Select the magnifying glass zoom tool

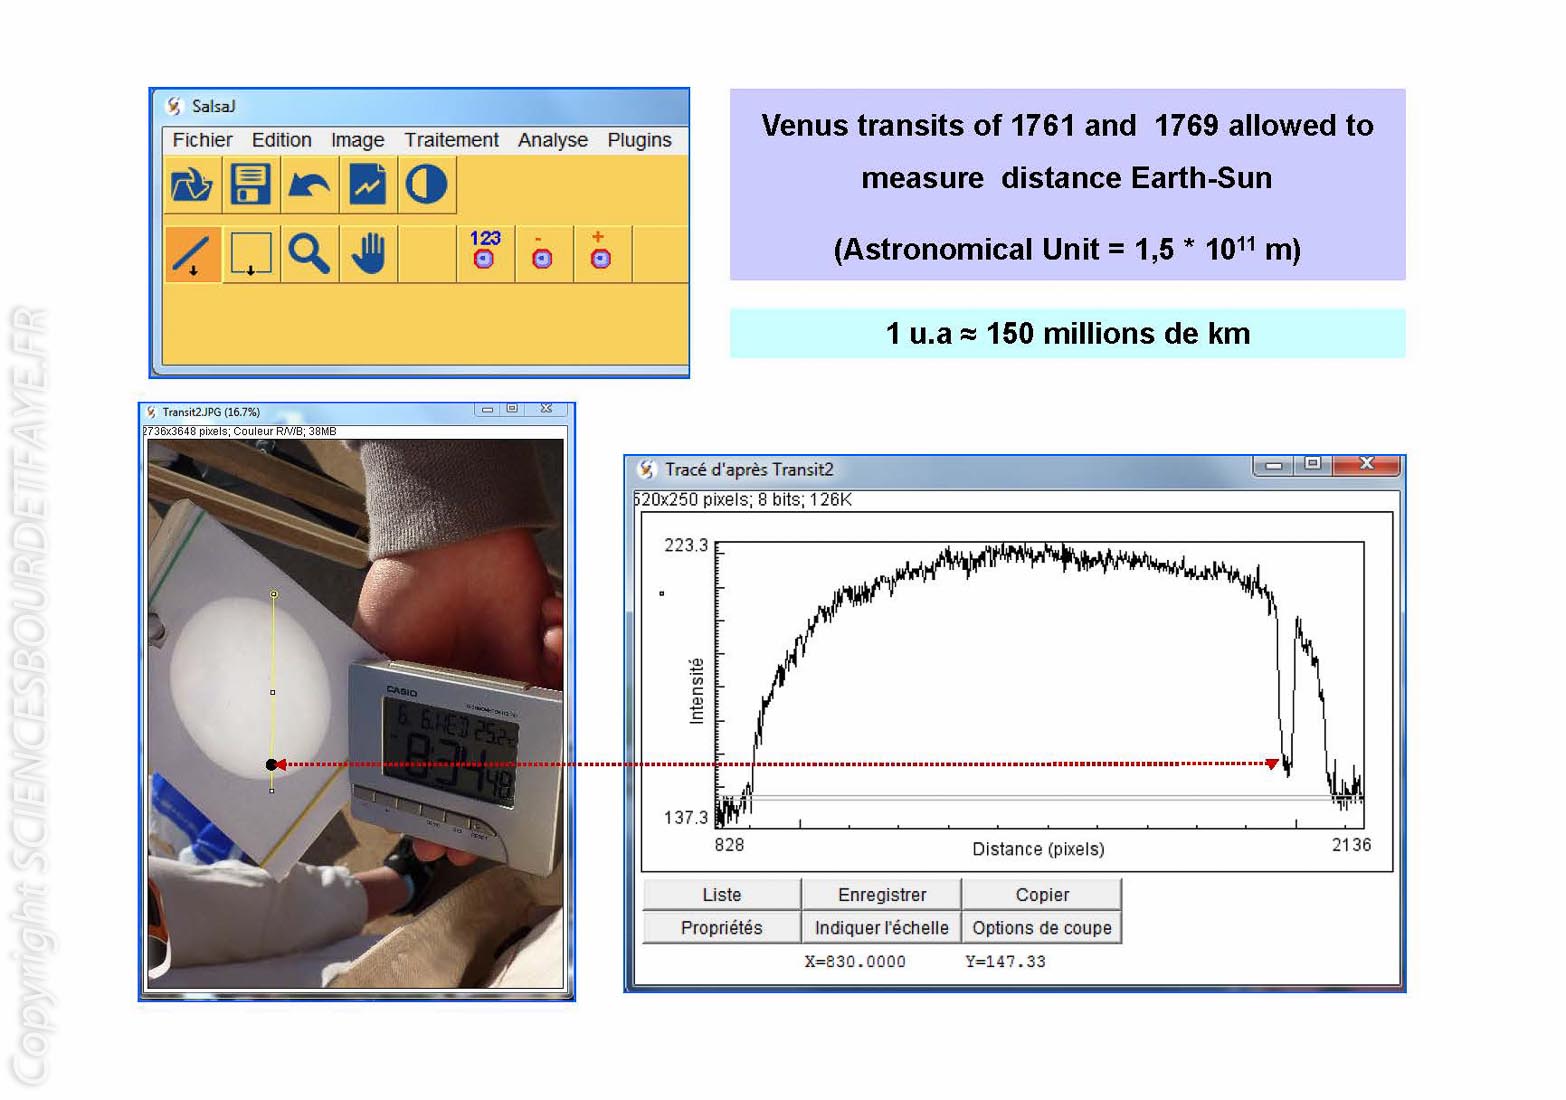[x=309, y=254]
